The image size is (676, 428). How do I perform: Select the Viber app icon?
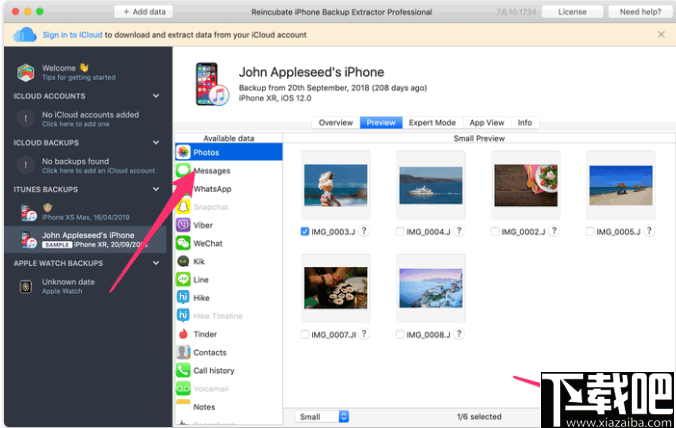click(183, 225)
